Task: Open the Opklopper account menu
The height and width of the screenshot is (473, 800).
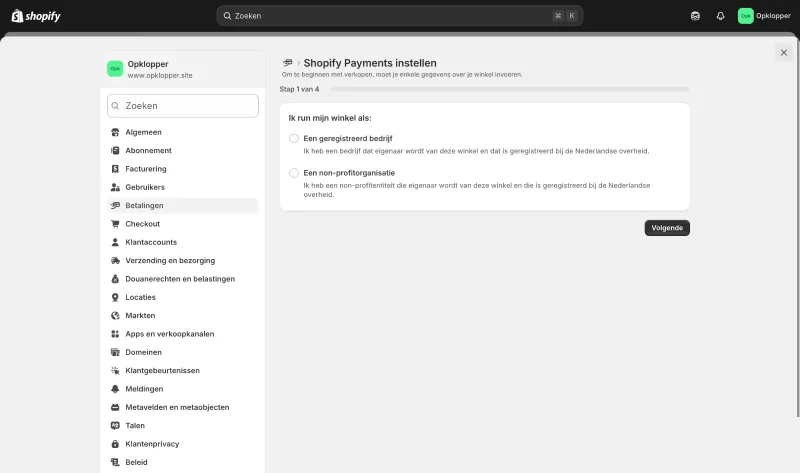Action: tap(764, 16)
